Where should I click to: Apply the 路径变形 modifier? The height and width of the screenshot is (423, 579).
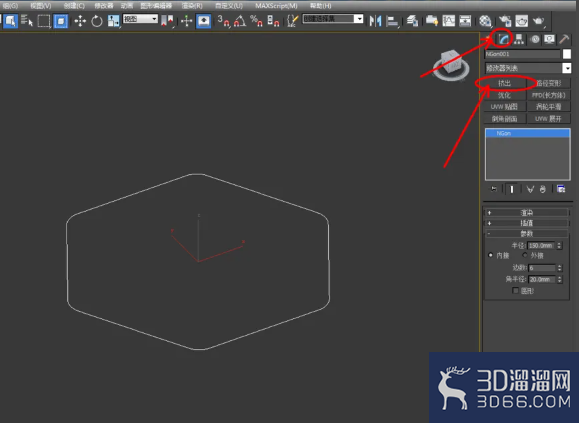pos(548,83)
